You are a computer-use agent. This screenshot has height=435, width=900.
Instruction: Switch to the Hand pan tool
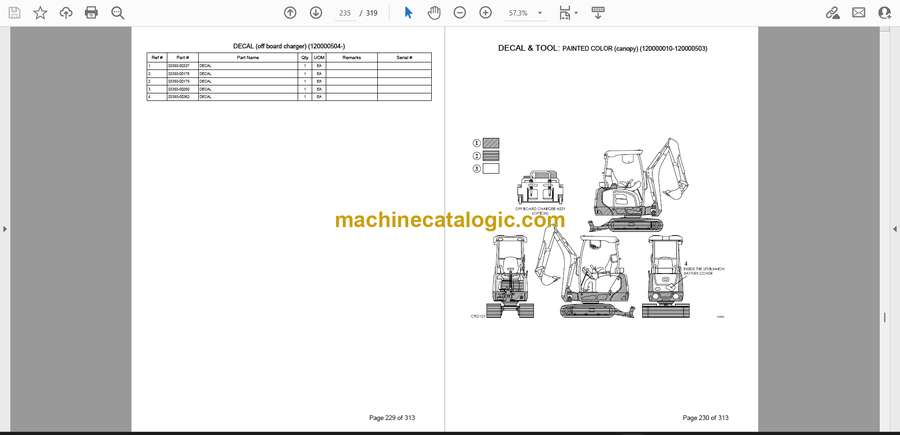[x=435, y=13]
